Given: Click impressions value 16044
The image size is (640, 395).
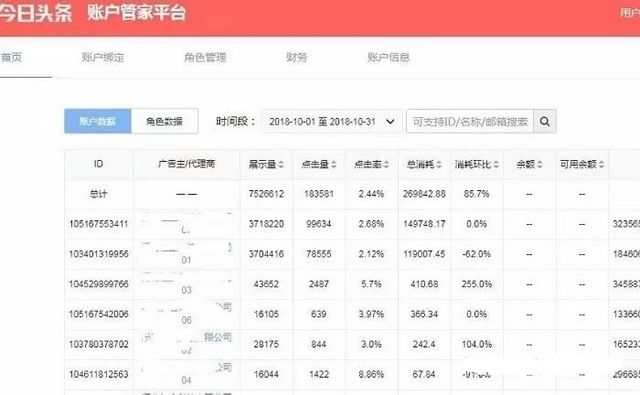Looking at the screenshot, I should click(x=266, y=374).
